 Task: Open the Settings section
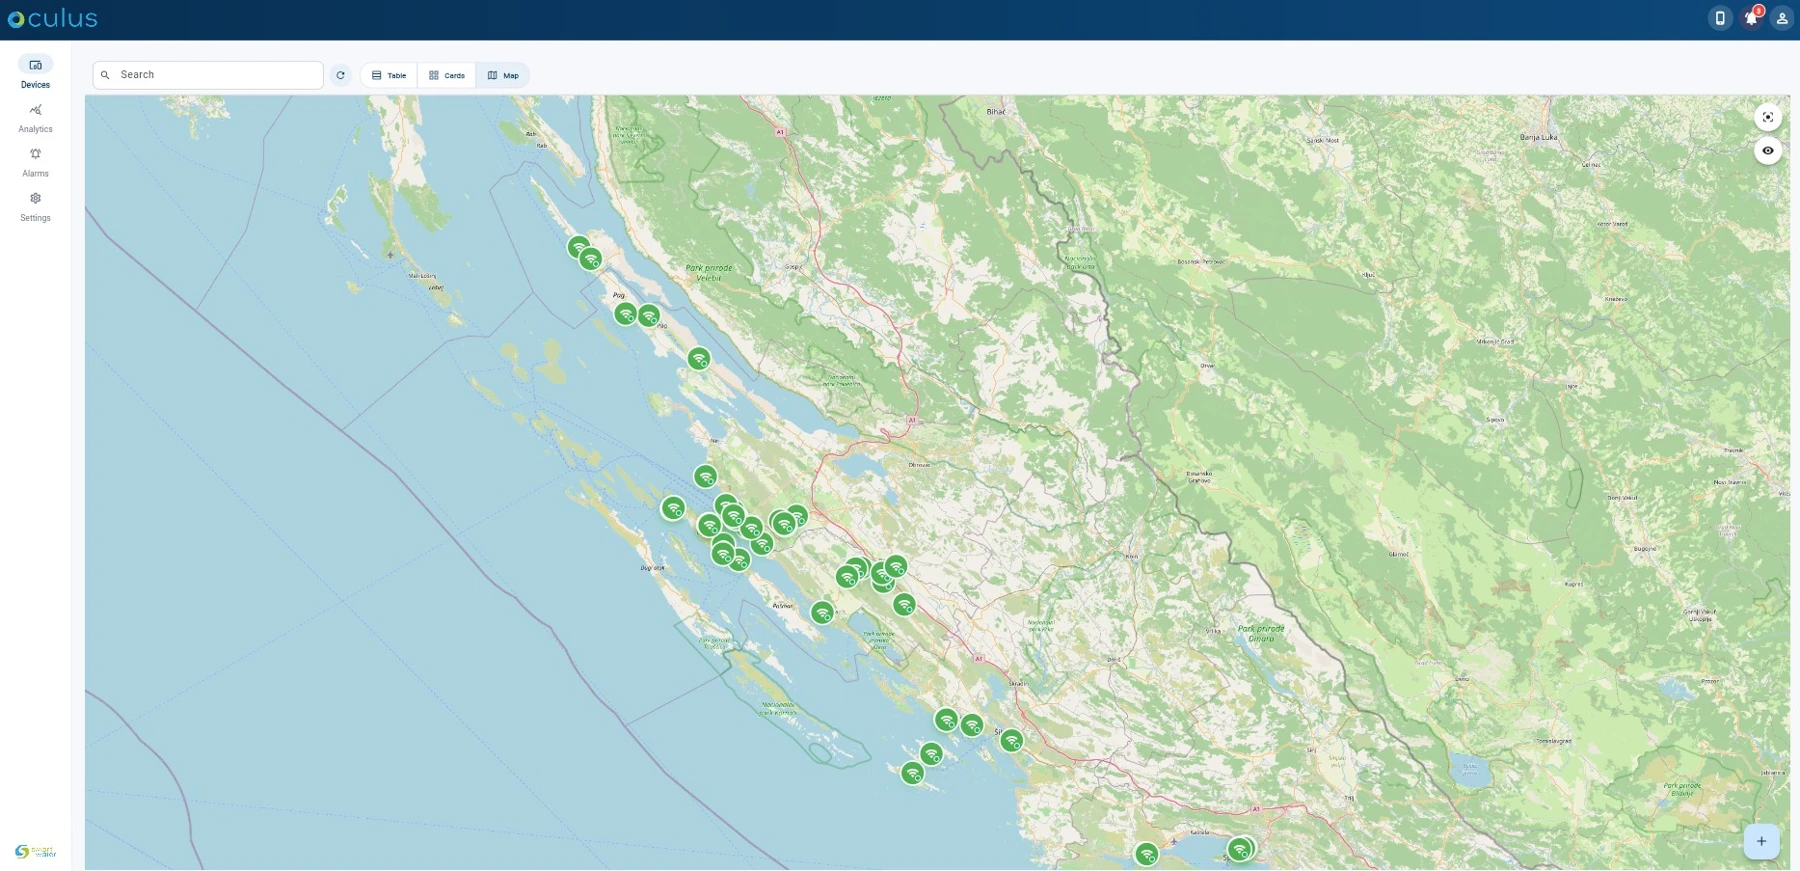(35, 206)
